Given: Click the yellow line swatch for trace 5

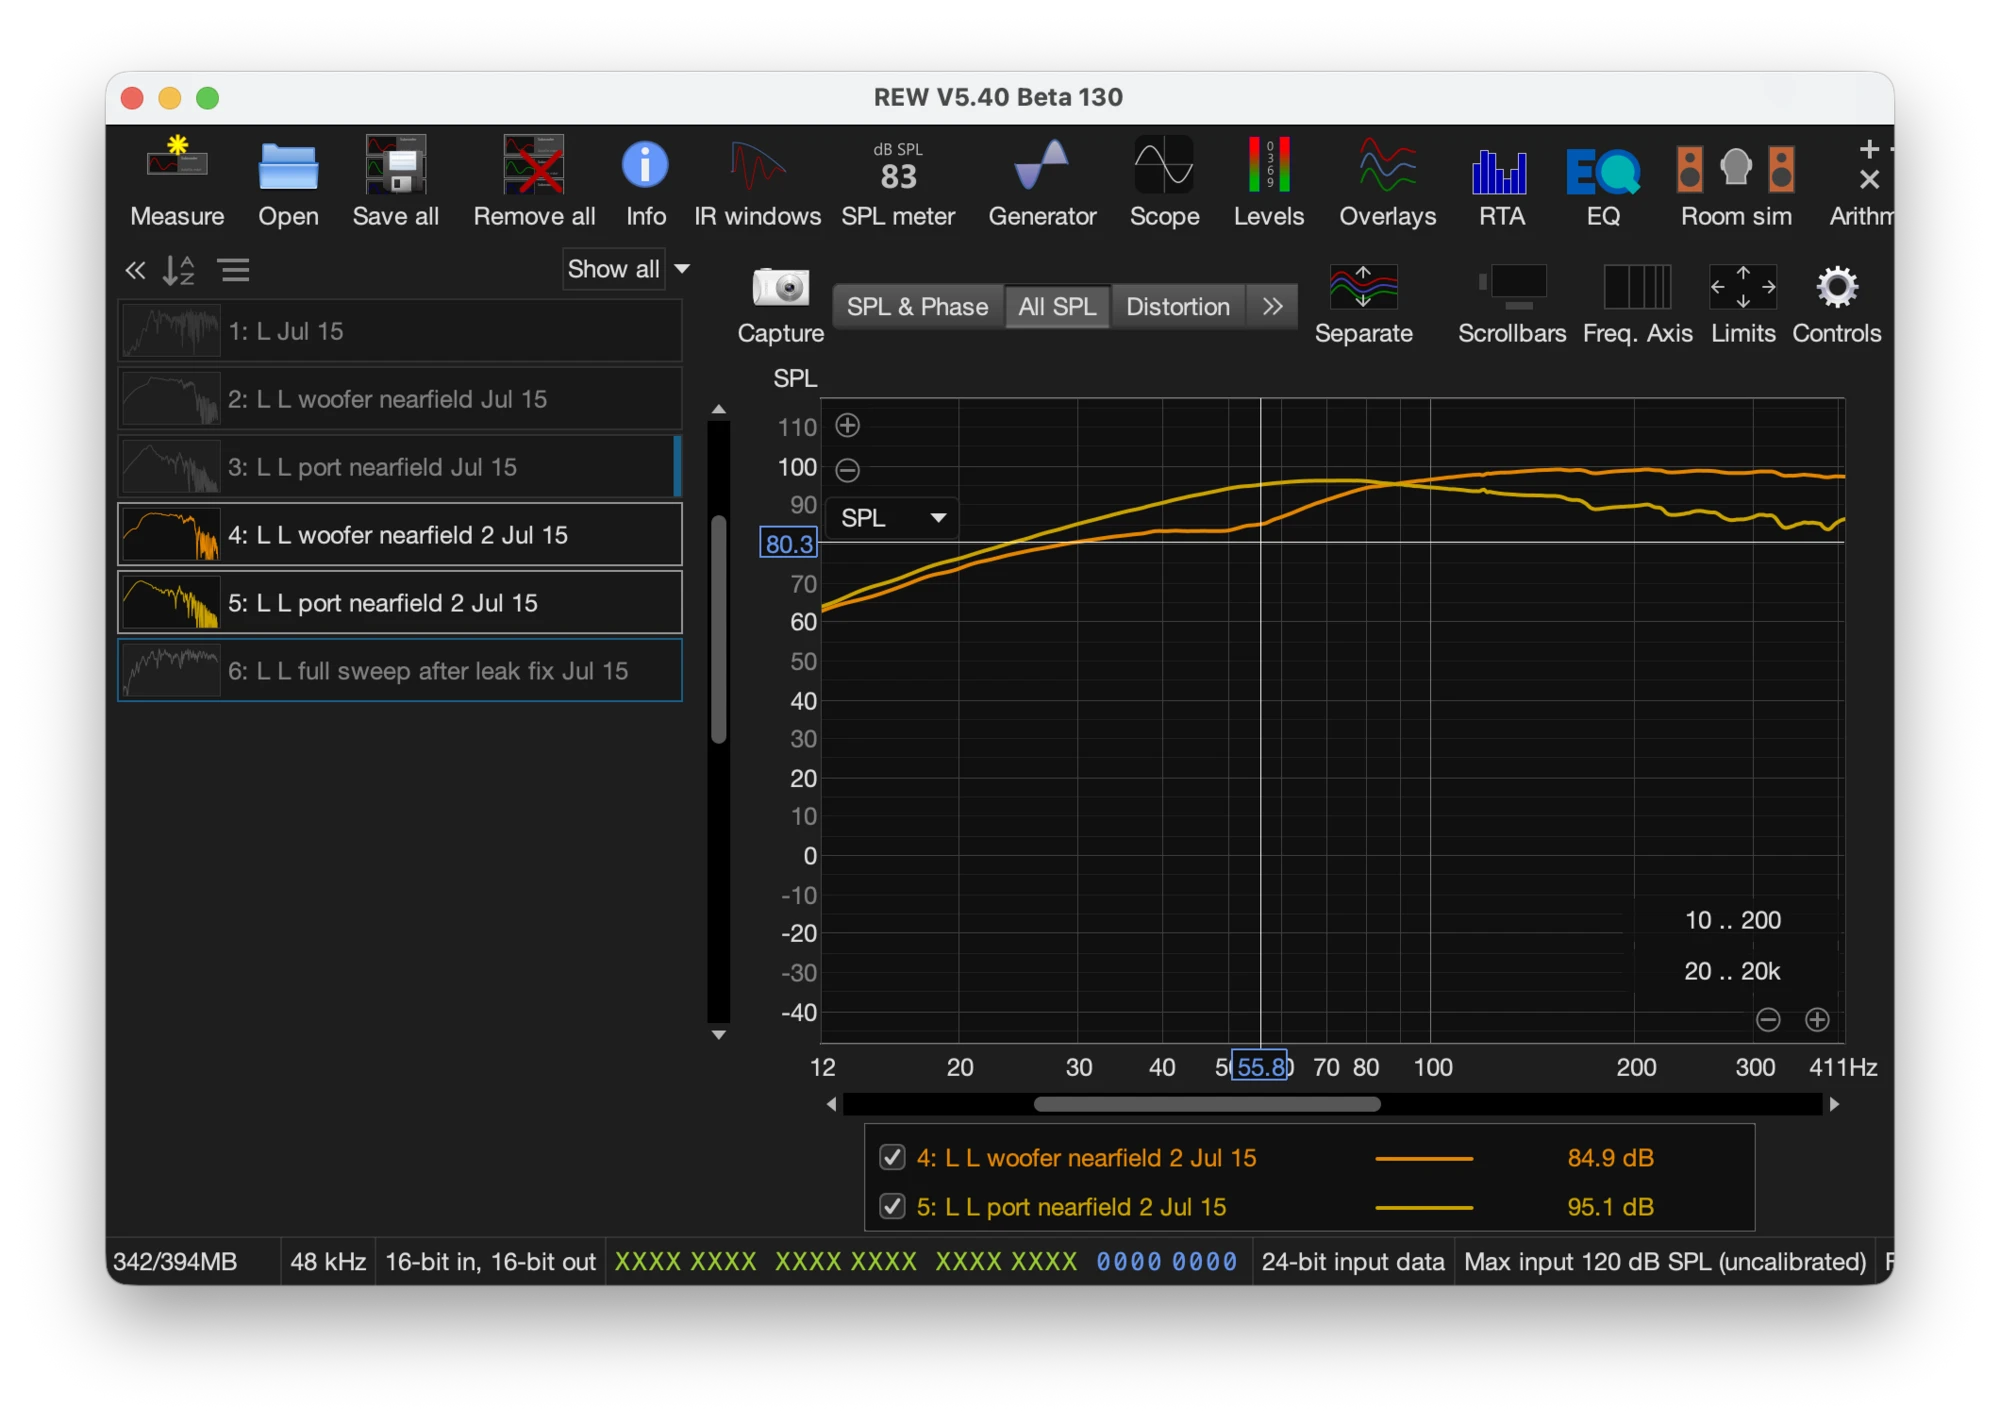Looking at the screenshot, I should click(x=1424, y=1207).
